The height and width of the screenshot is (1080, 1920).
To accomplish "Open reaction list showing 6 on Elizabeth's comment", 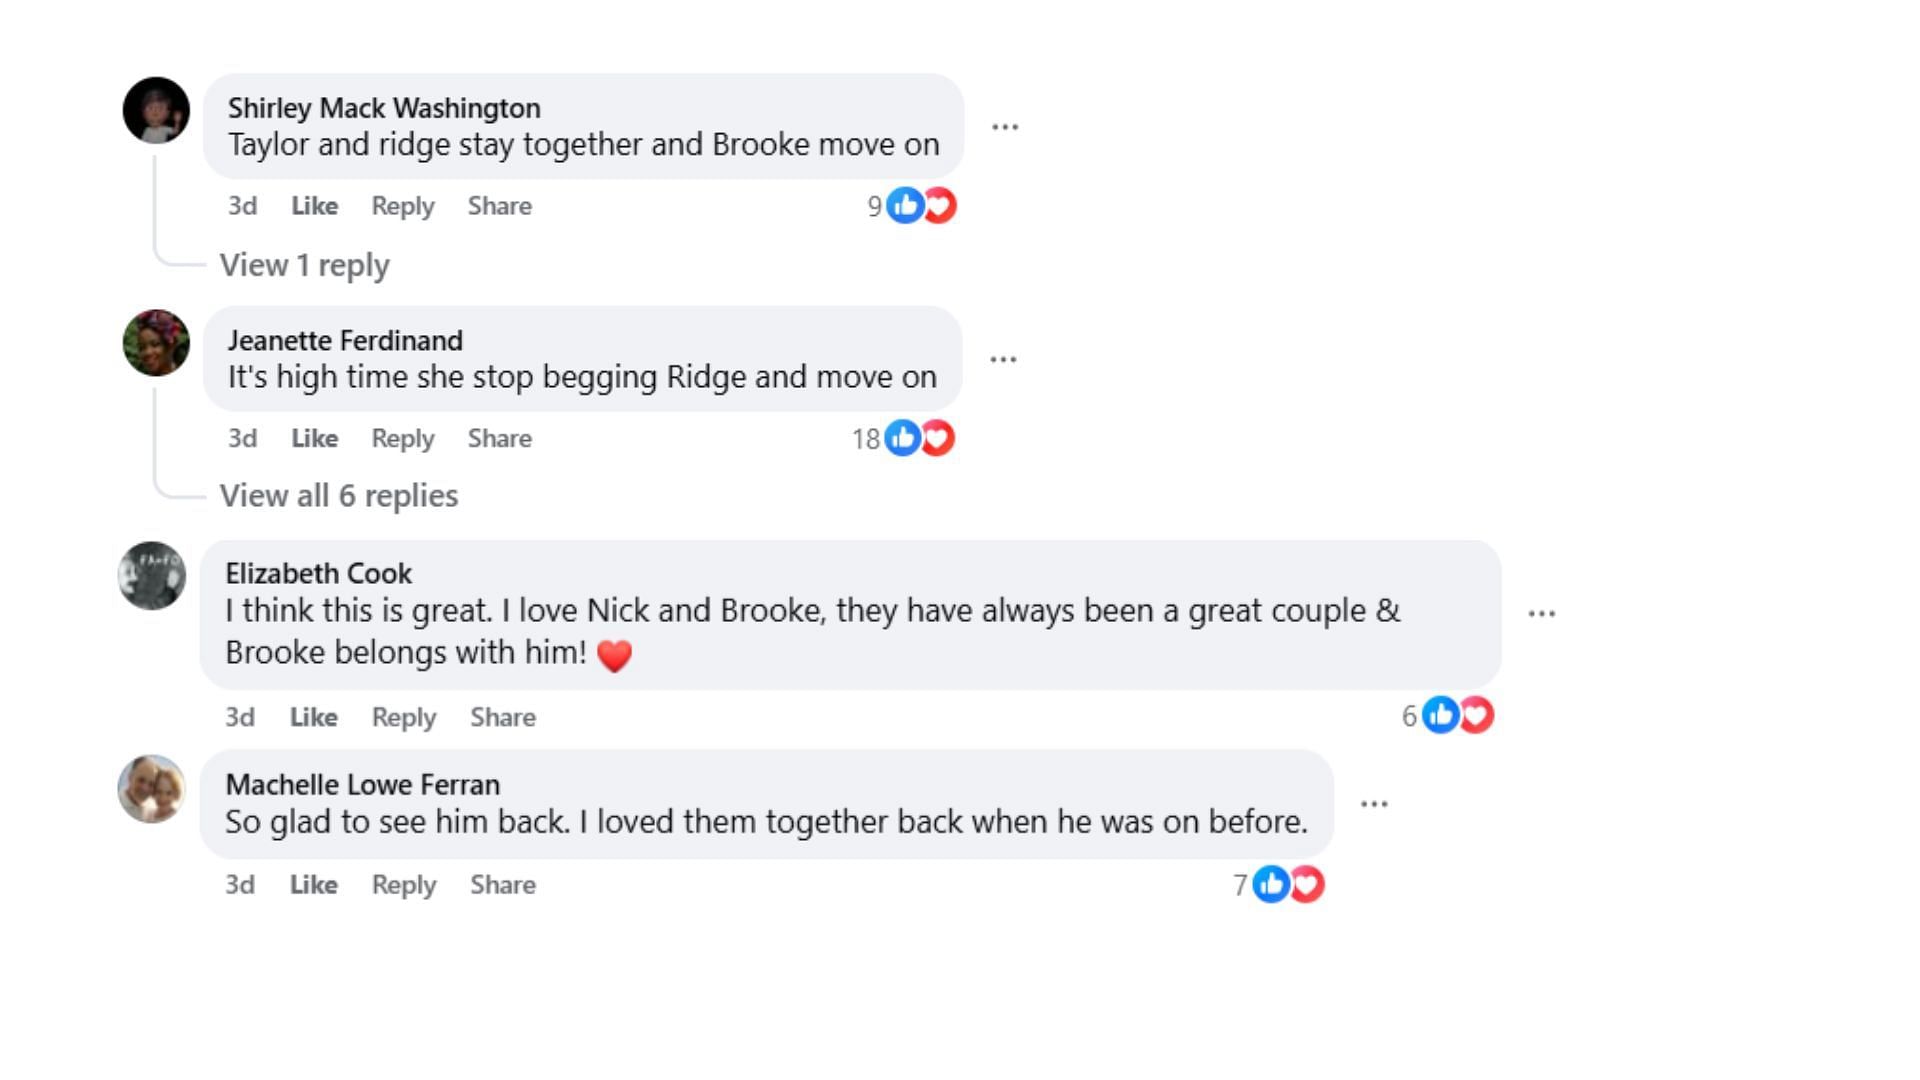I will click(1448, 716).
